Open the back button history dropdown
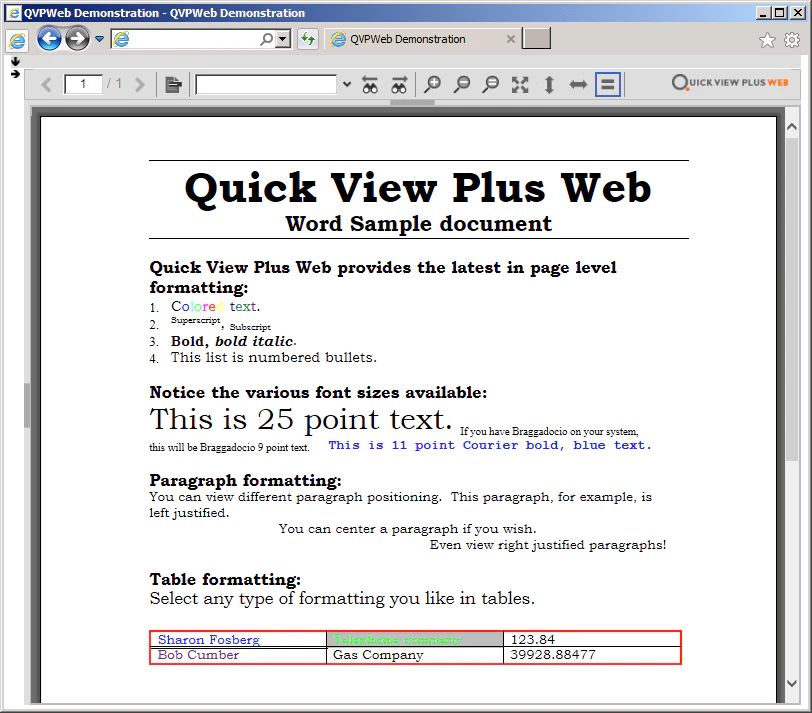This screenshot has width=812, height=713. pyautogui.click(x=99, y=39)
